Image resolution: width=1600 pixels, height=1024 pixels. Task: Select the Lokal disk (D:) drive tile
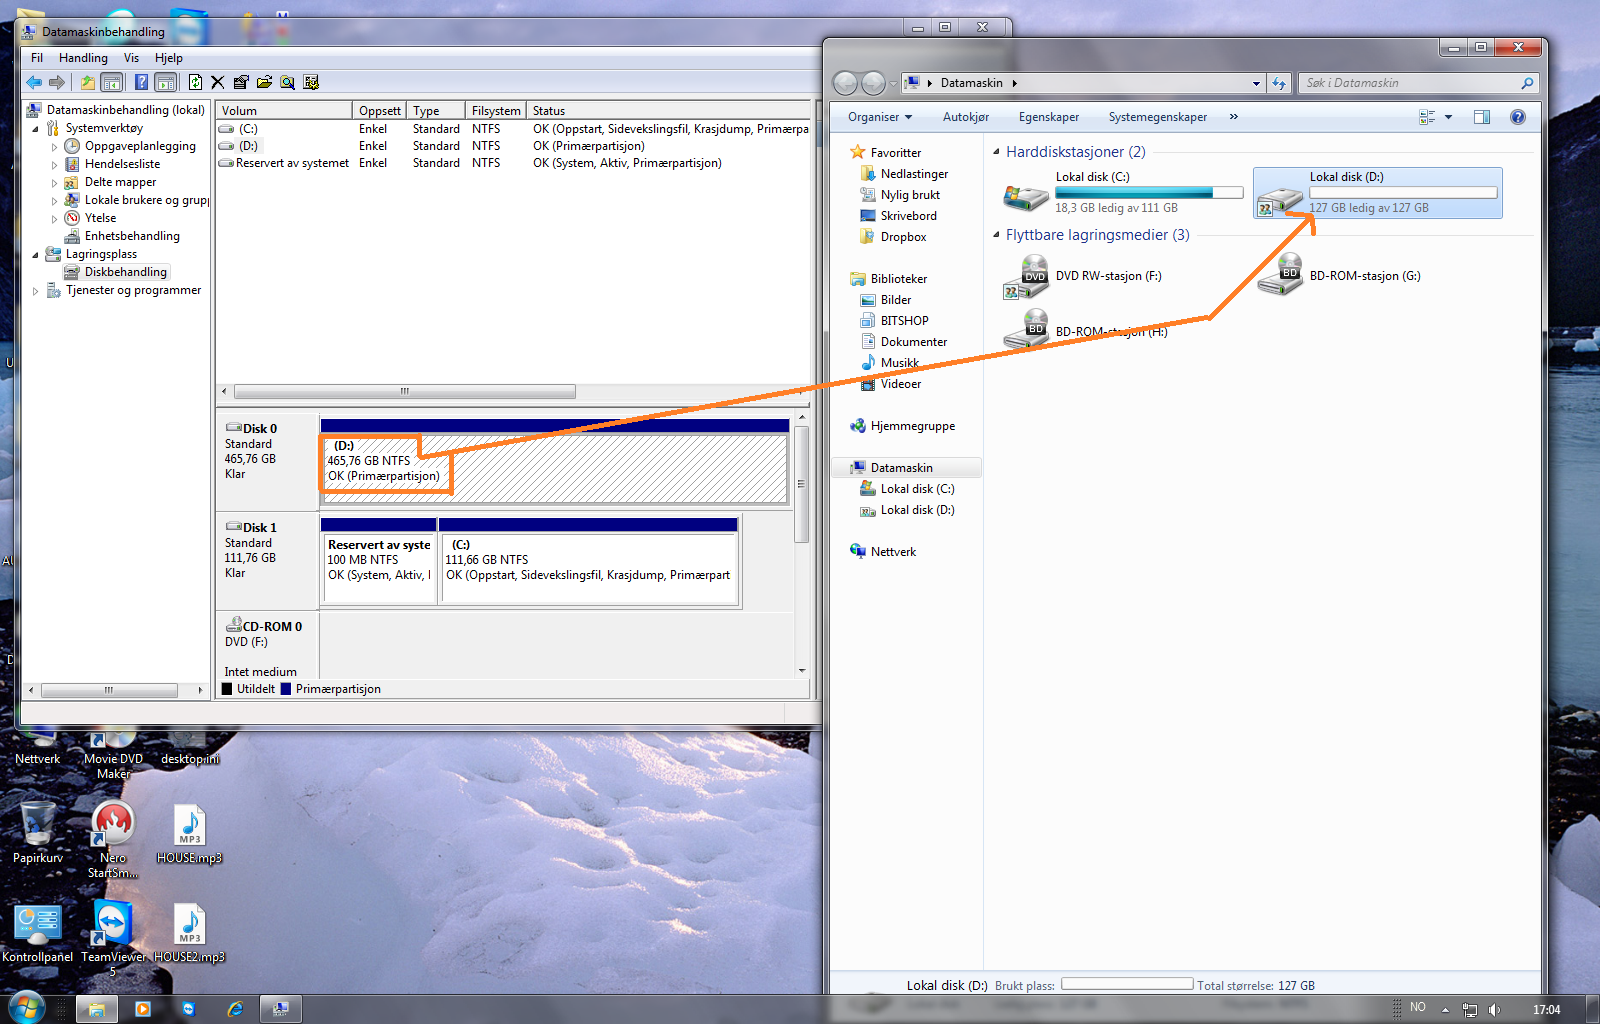click(1377, 192)
